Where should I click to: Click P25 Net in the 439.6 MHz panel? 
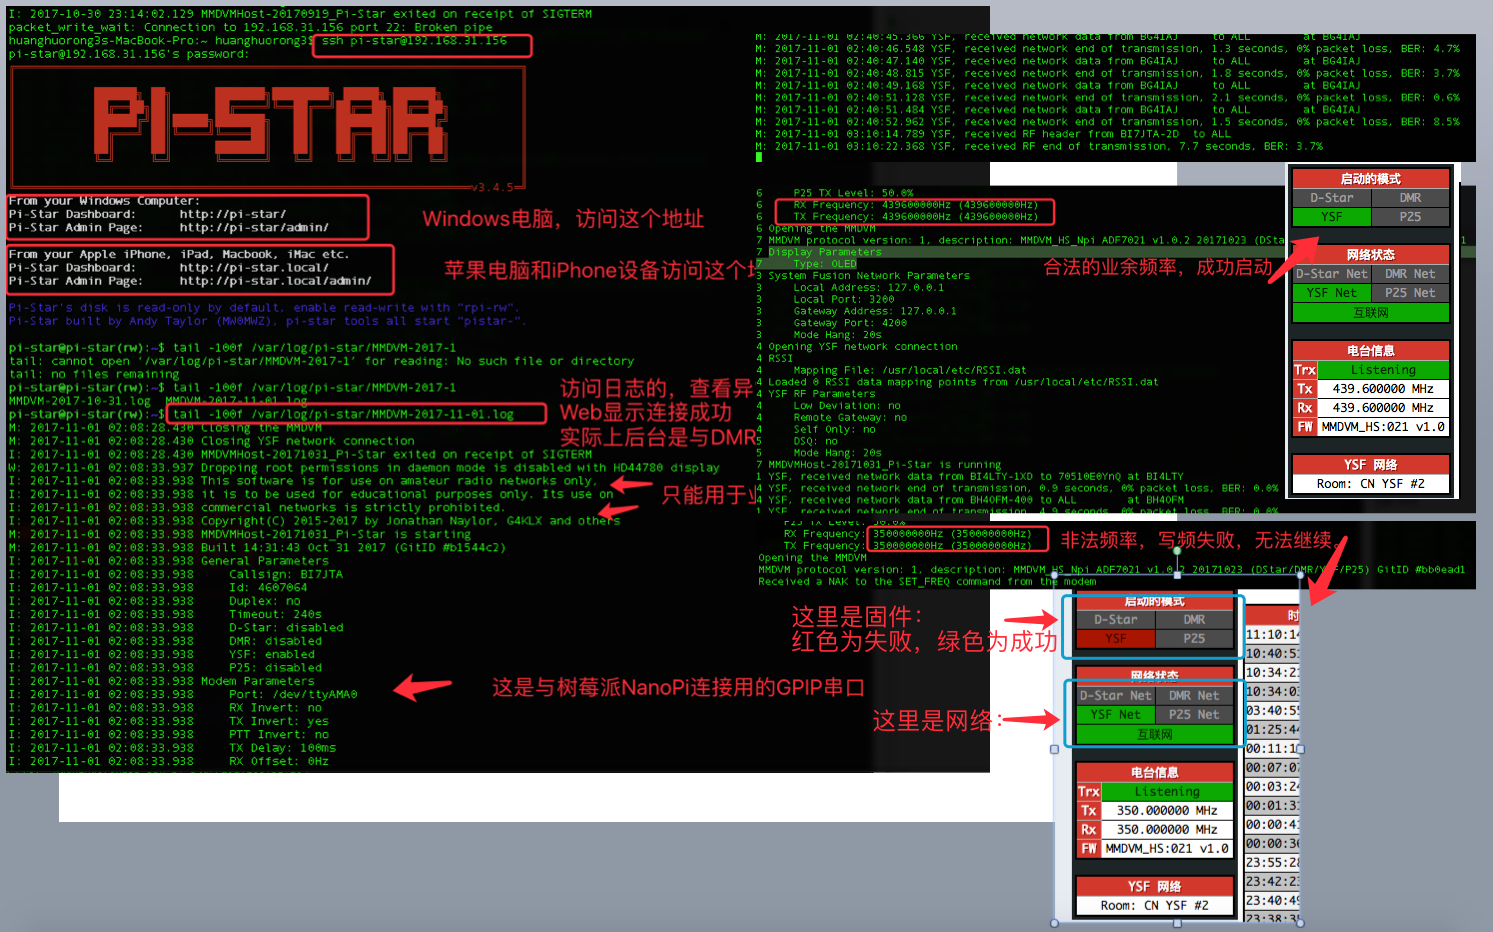click(x=1410, y=293)
